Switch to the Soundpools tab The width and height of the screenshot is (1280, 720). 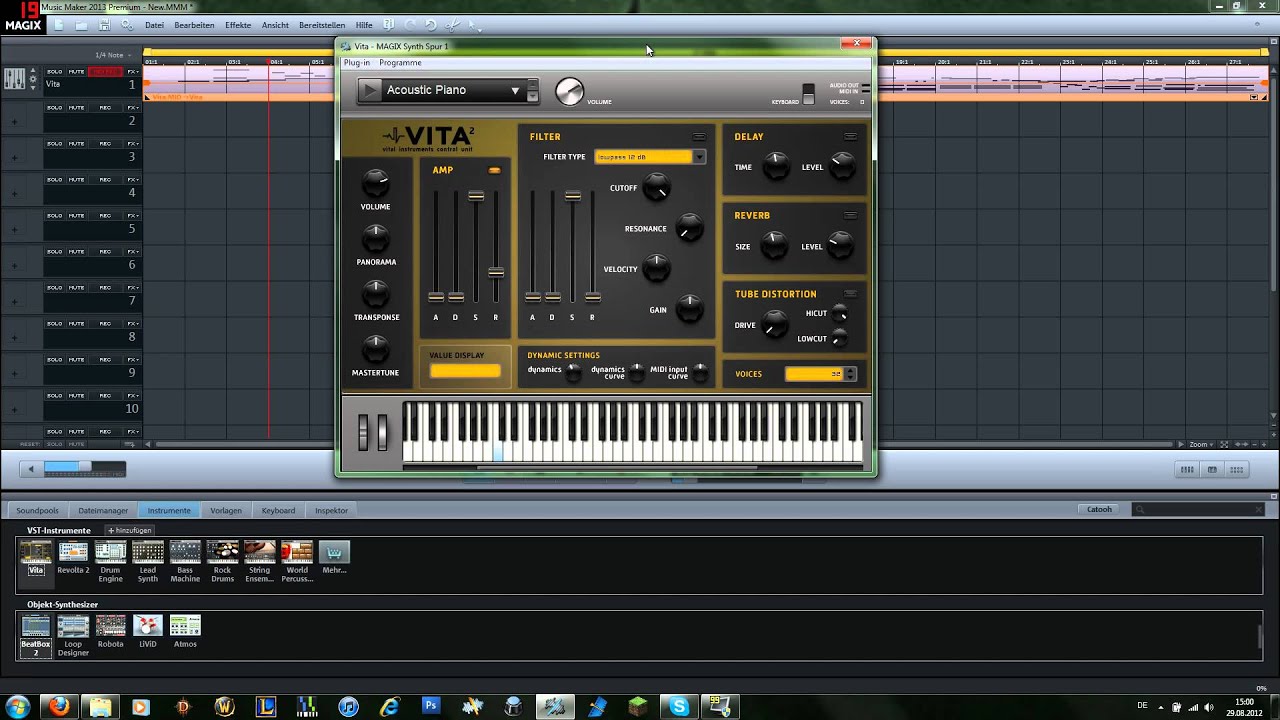[x=37, y=510]
